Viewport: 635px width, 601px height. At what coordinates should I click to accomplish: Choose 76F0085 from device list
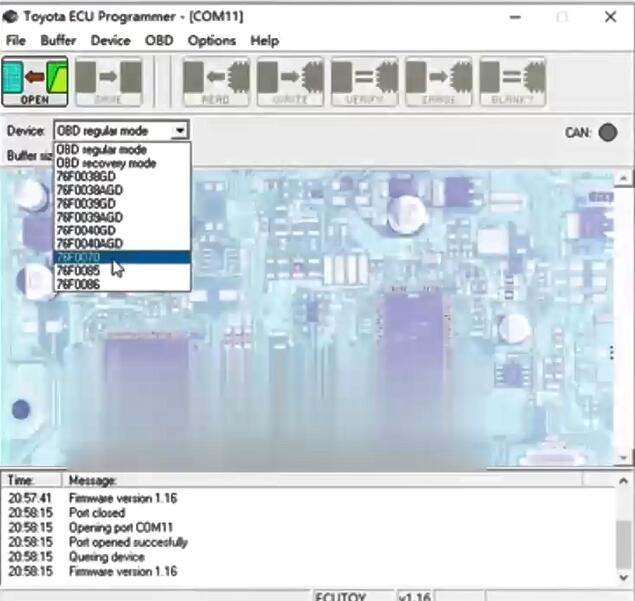point(122,271)
